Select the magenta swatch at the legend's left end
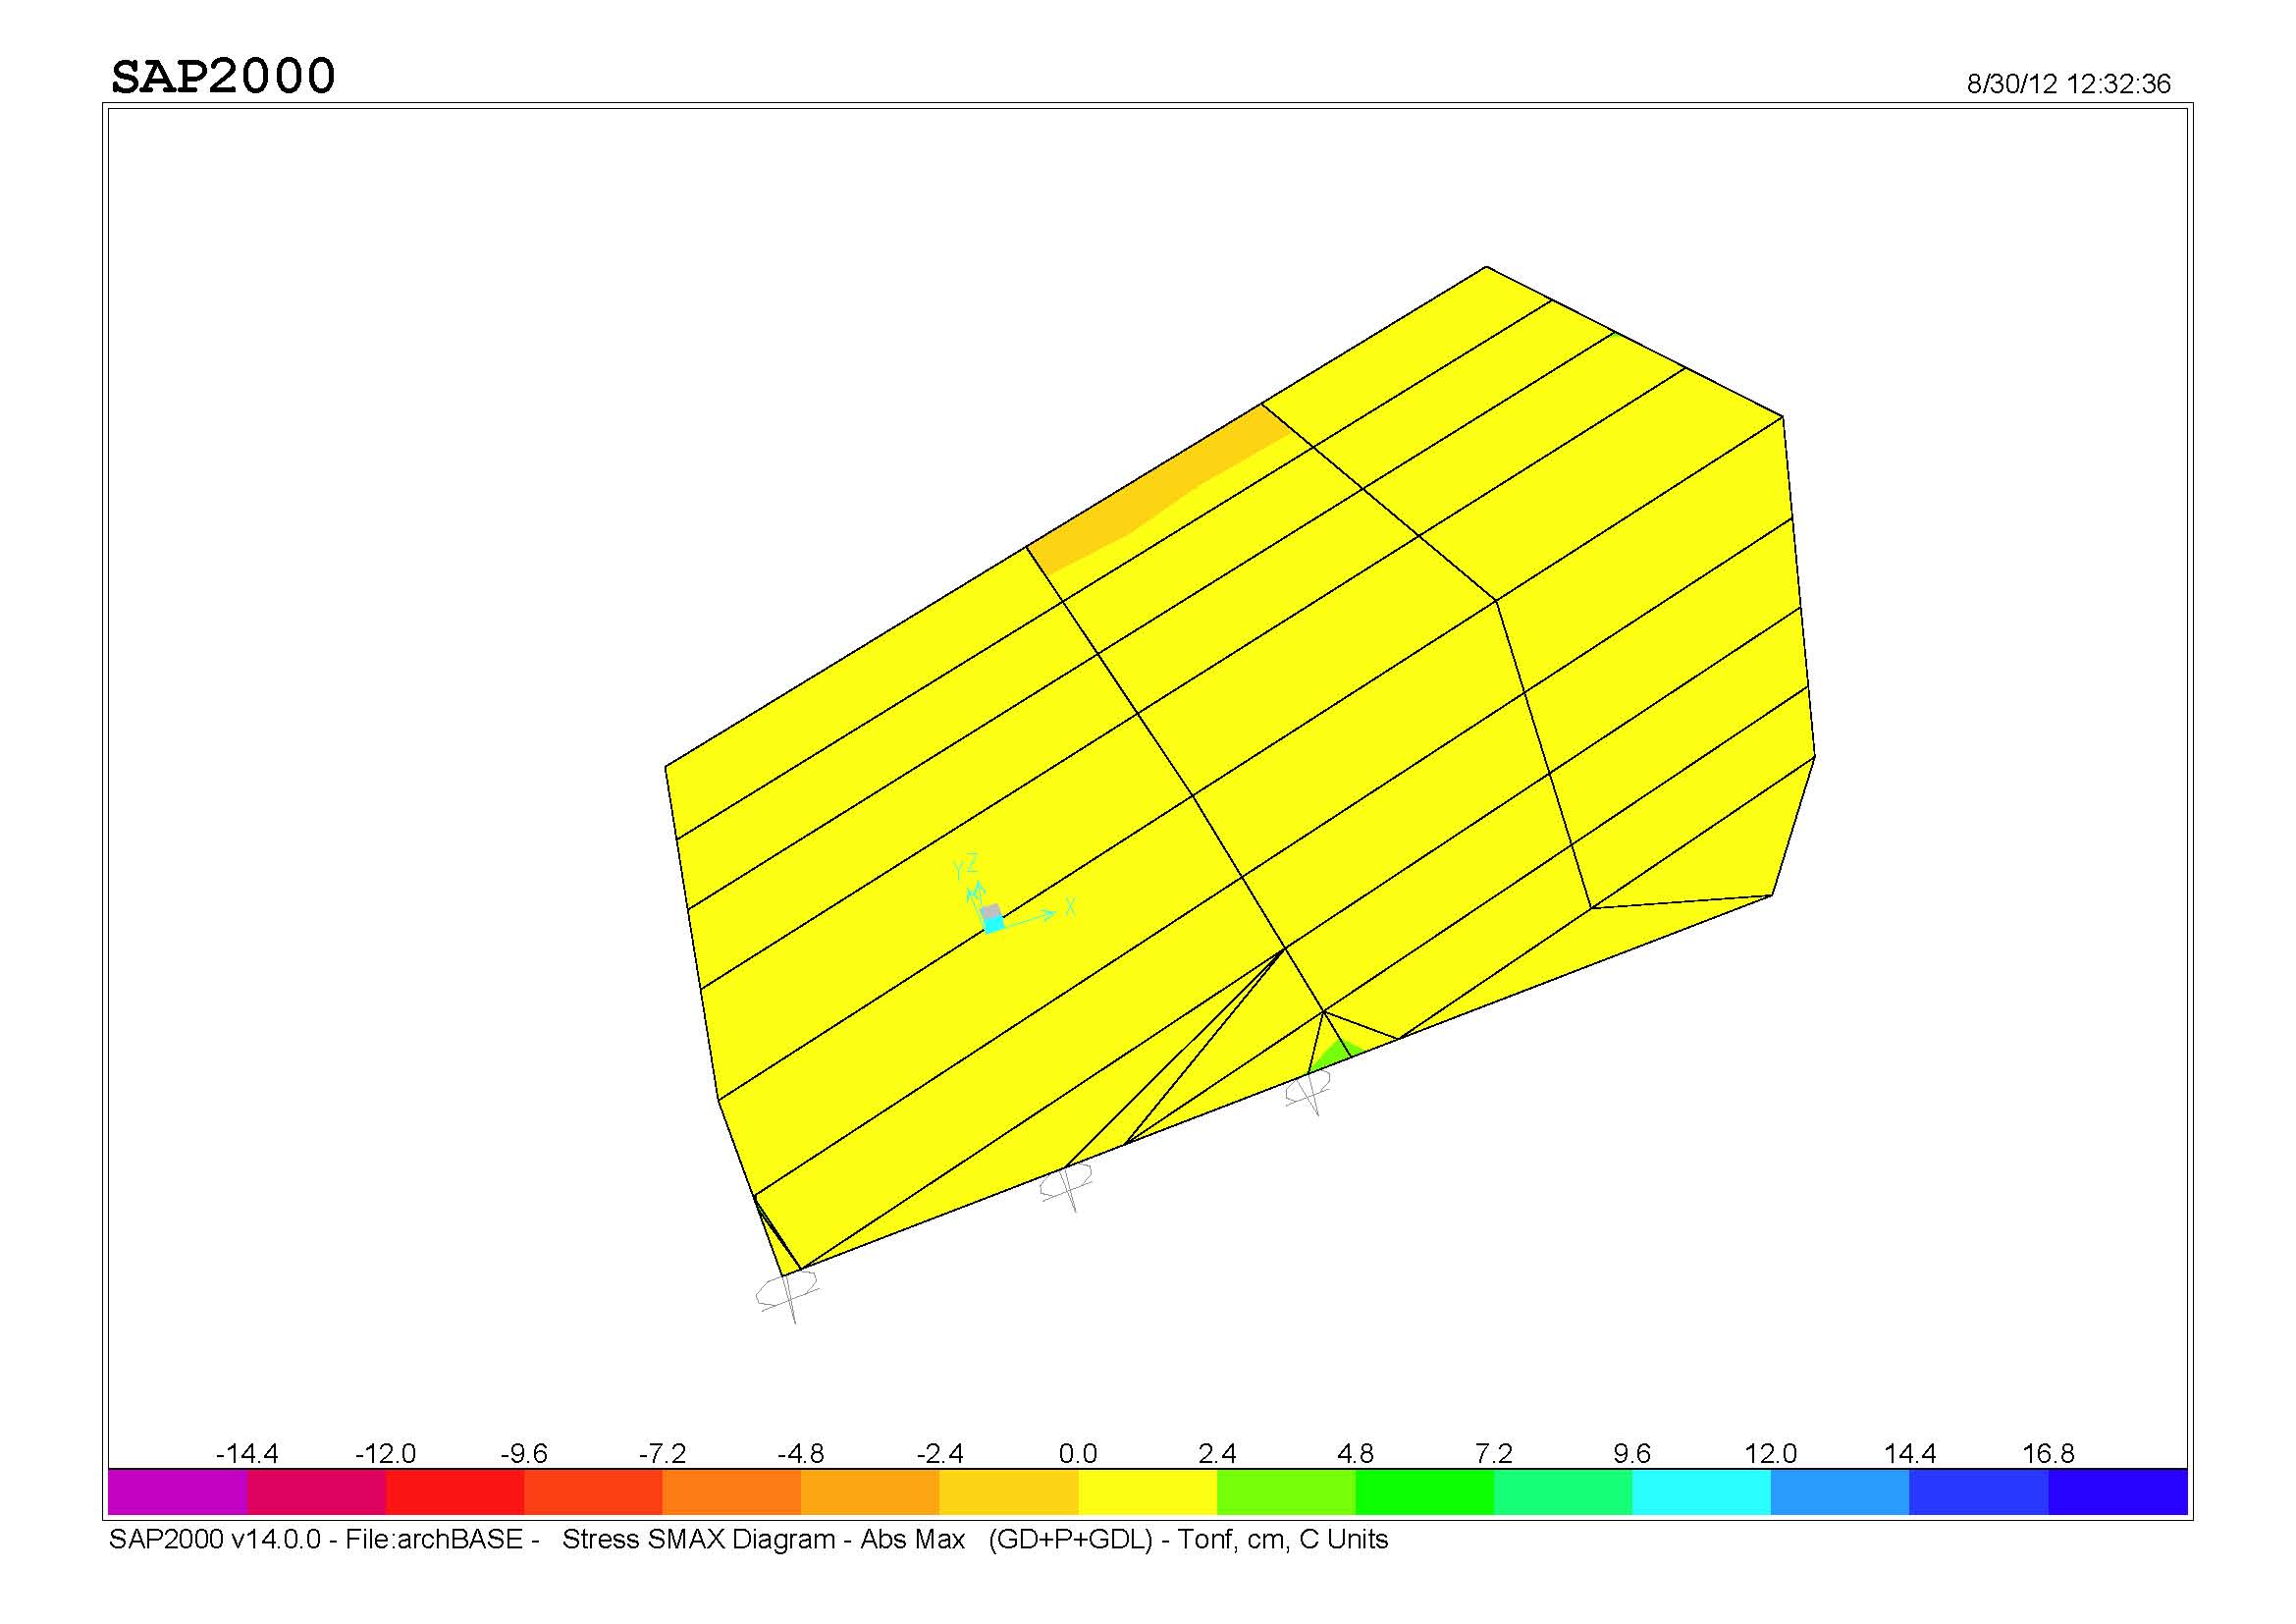Image resolution: width=2296 pixels, height=1624 pixels. 177,1492
